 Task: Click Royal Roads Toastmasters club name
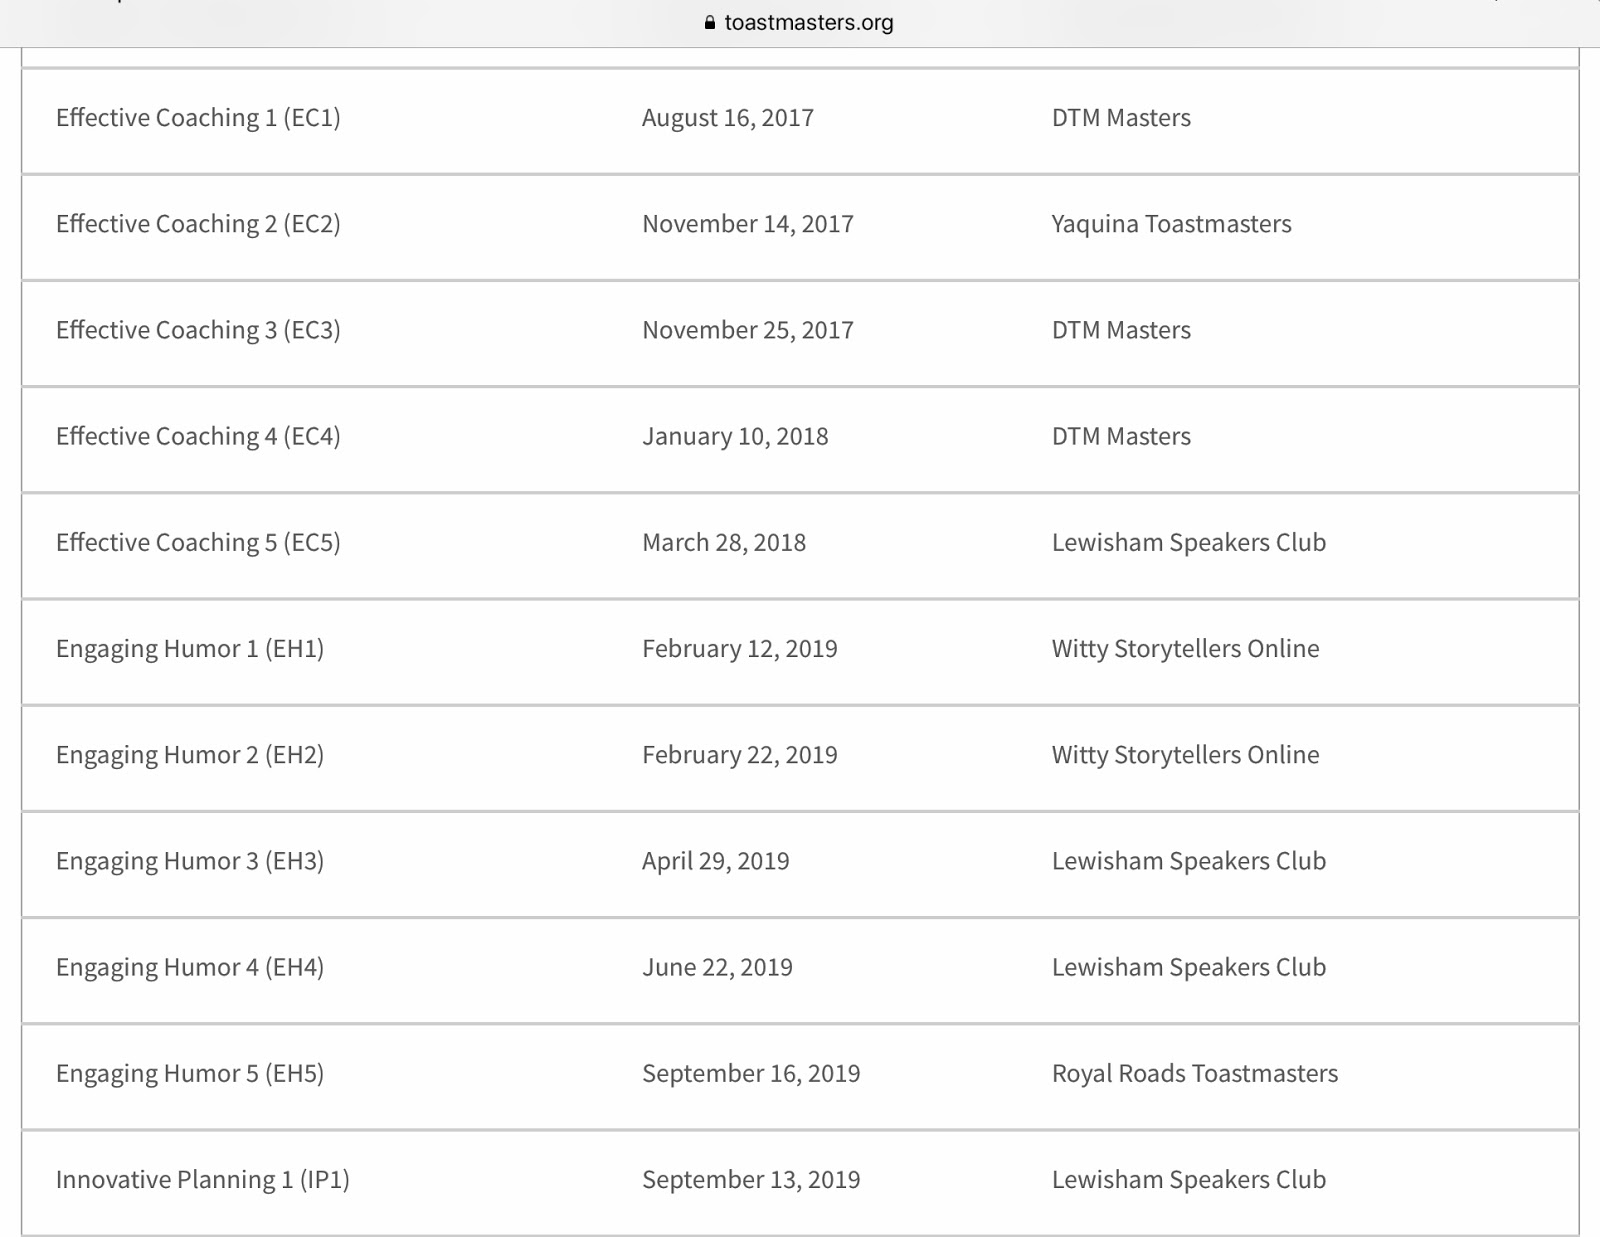1194,1073
